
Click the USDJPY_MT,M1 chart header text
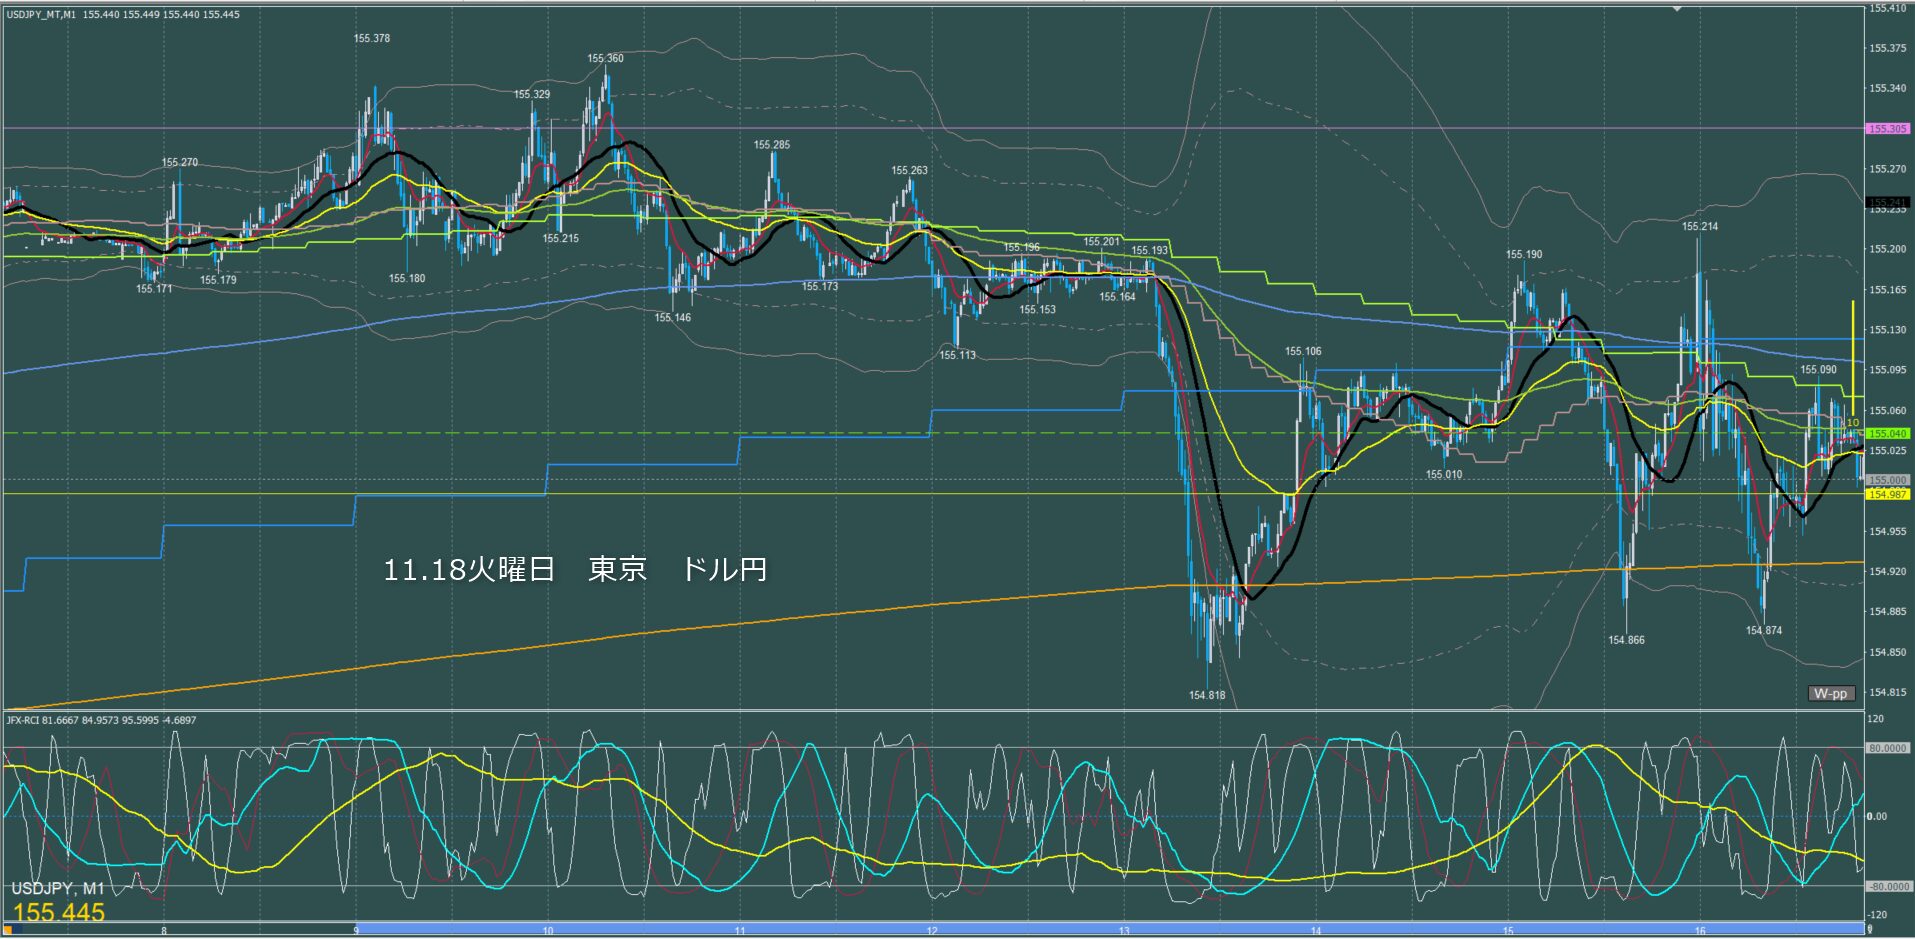[123, 15]
